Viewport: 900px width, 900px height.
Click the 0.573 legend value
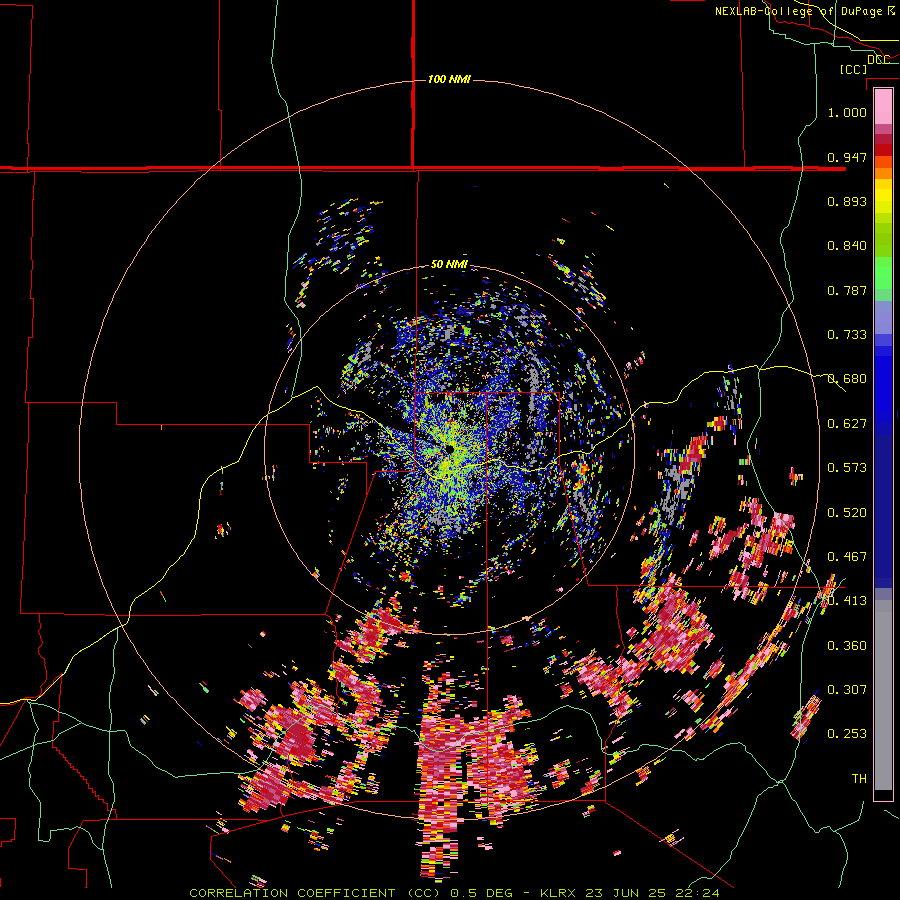(847, 468)
